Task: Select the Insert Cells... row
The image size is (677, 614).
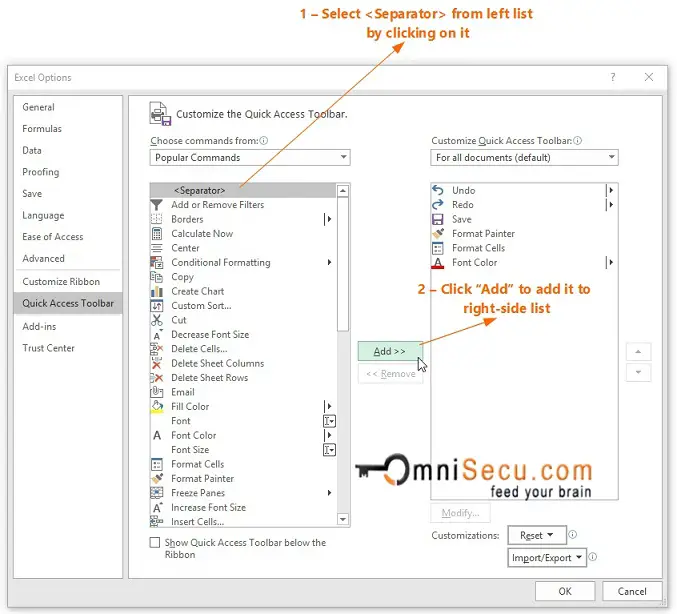Action: 243,522
